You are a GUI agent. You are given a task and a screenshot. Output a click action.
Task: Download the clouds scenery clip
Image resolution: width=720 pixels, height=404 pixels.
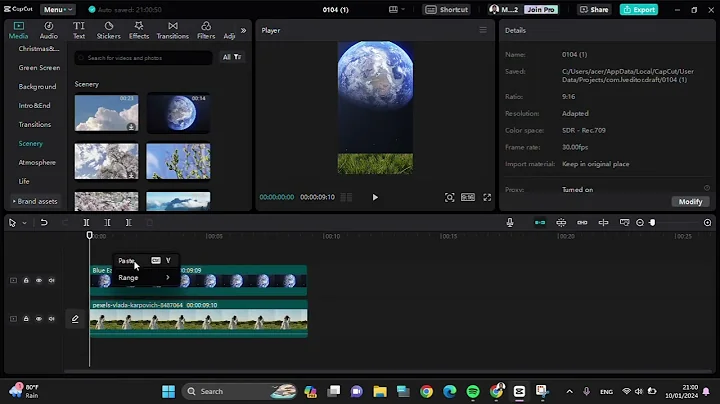pos(131,127)
